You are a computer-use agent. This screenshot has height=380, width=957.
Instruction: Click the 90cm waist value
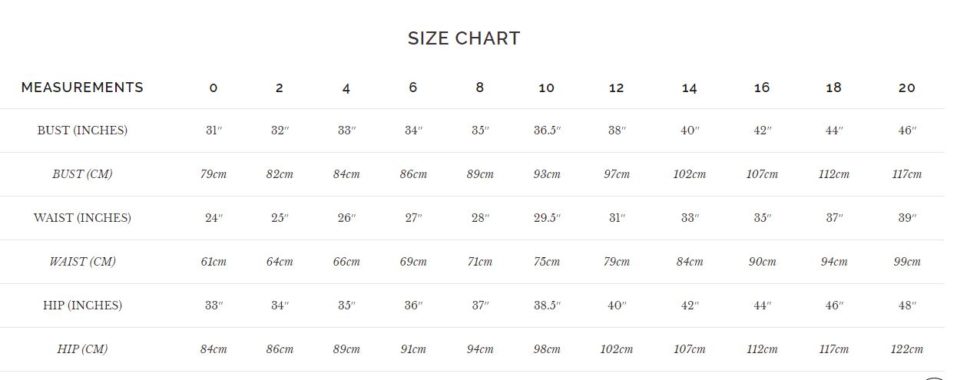tap(762, 262)
